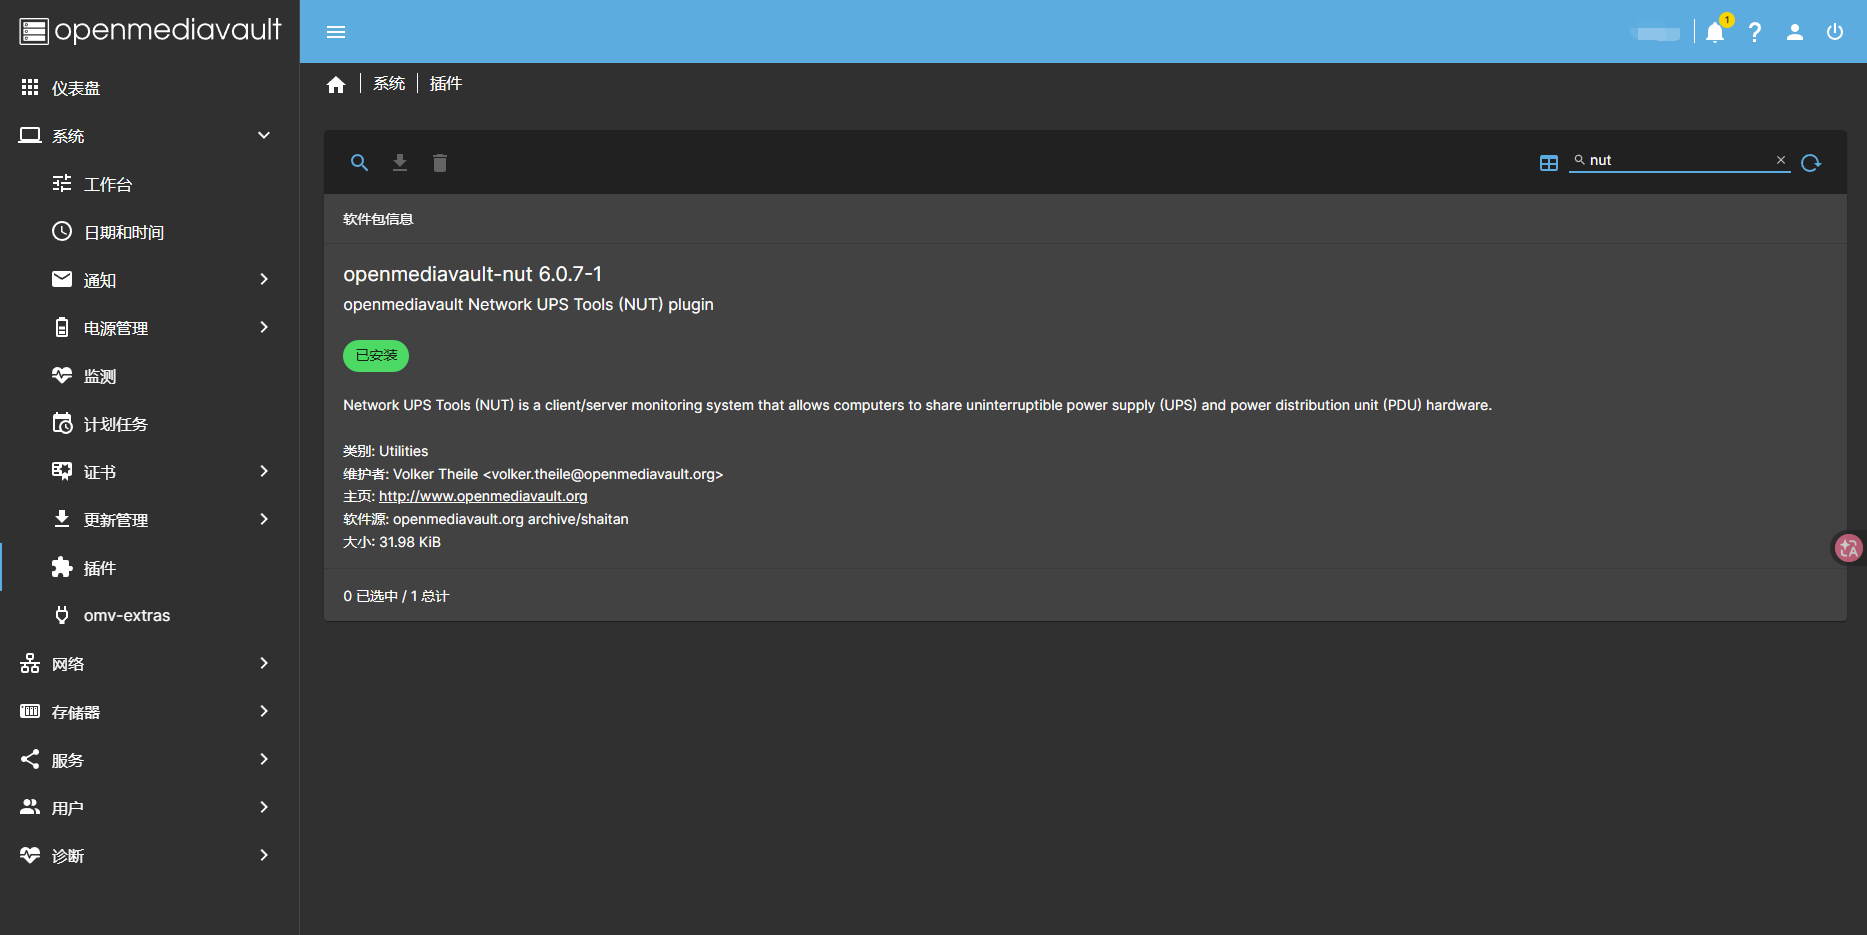Image resolution: width=1867 pixels, height=935 pixels.
Task: Click the 软件源 archive/shaitan line
Action: click(486, 519)
